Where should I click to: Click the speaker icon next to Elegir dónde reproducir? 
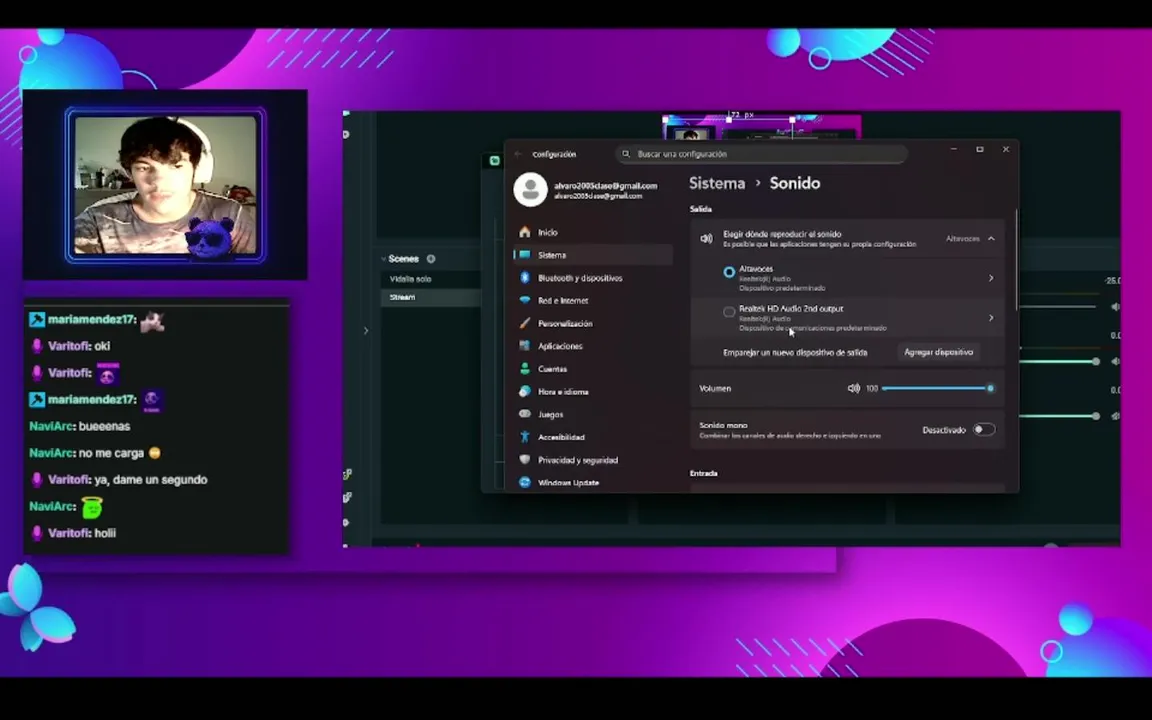click(706, 238)
